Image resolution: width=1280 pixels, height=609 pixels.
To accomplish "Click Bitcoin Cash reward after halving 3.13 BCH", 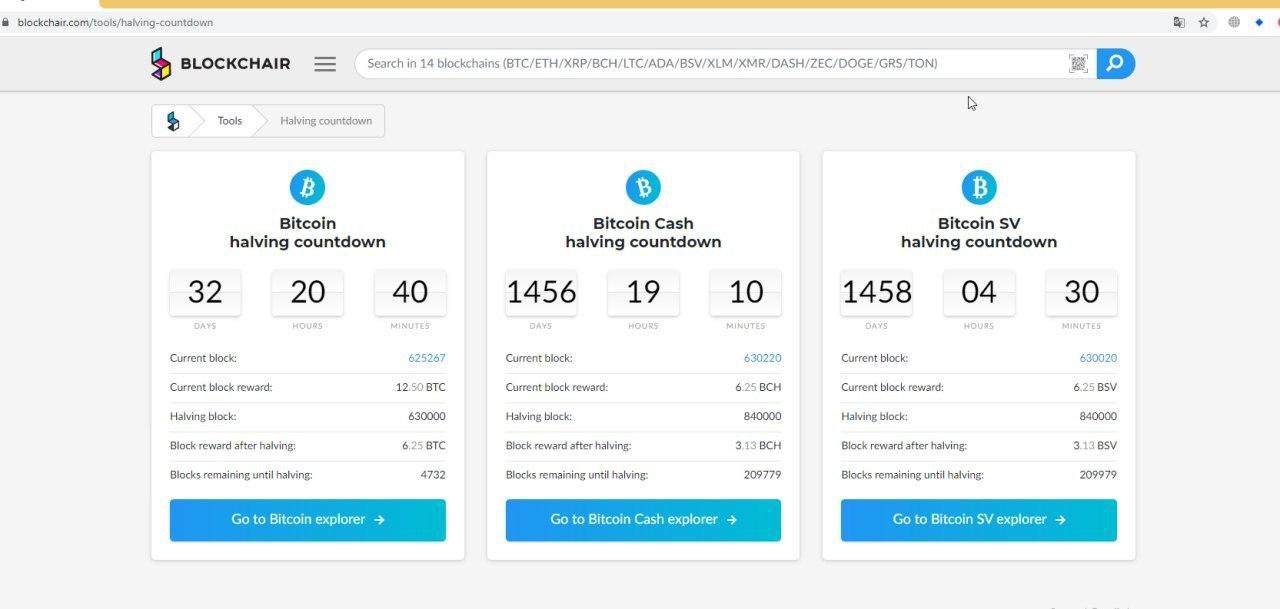I will pos(758,446).
